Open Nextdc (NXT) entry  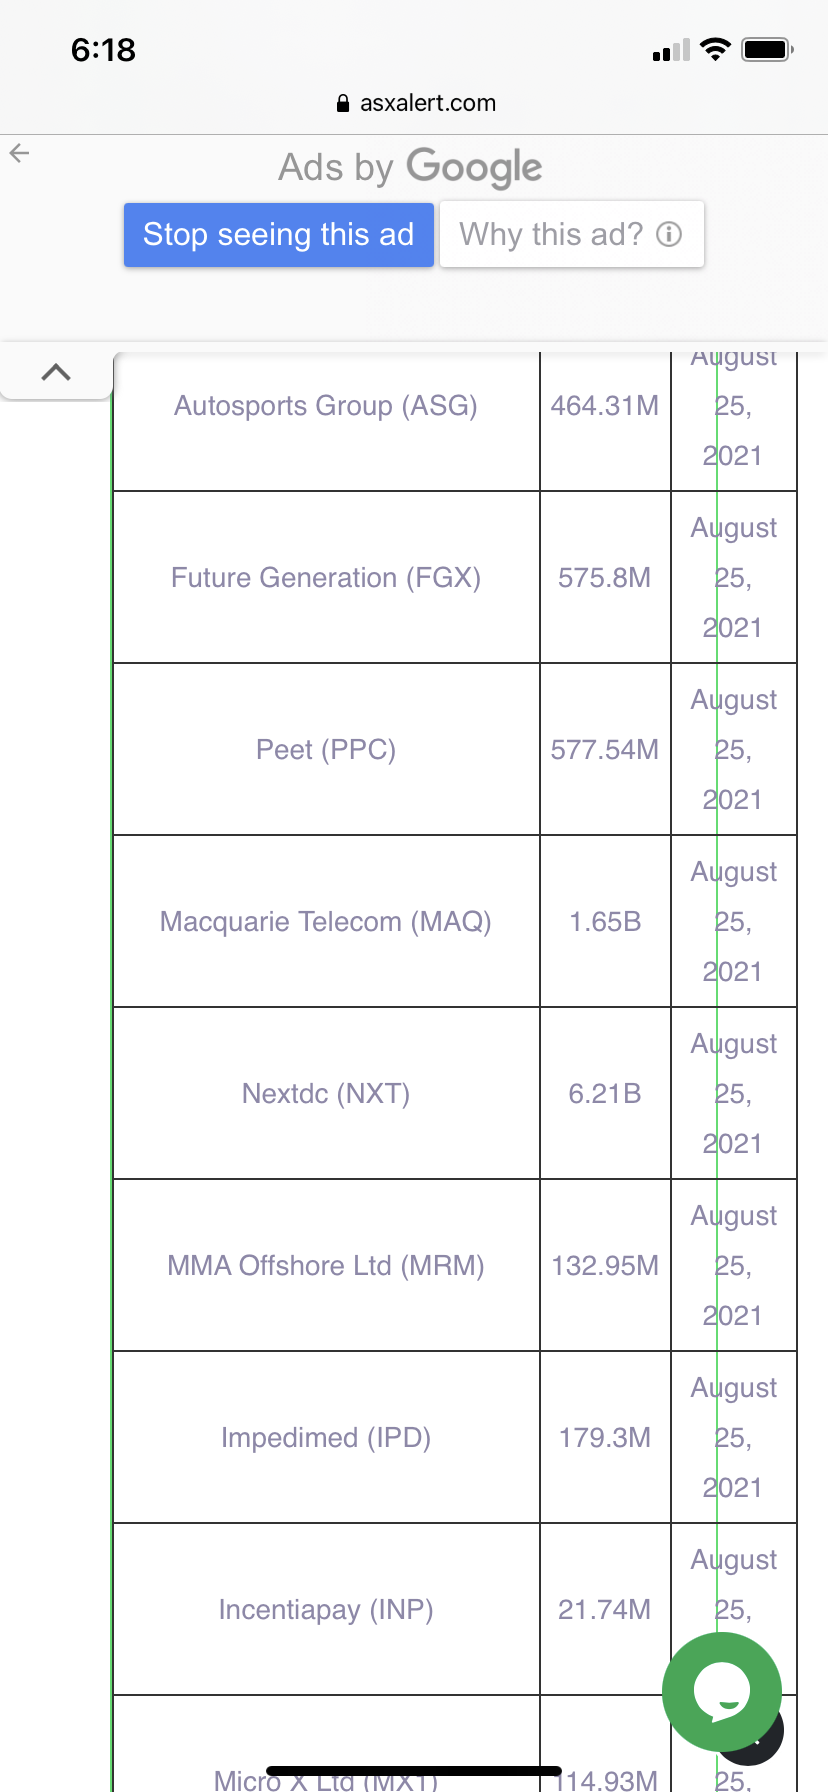tap(326, 1094)
